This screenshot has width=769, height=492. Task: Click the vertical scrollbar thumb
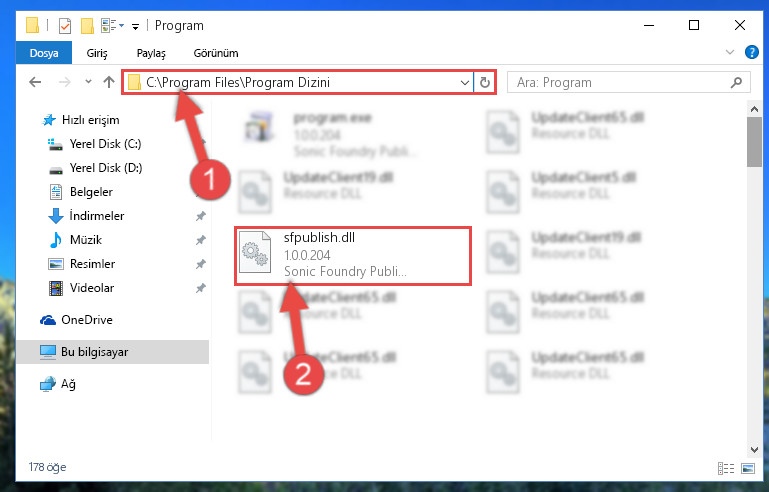click(x=754, y=142)
